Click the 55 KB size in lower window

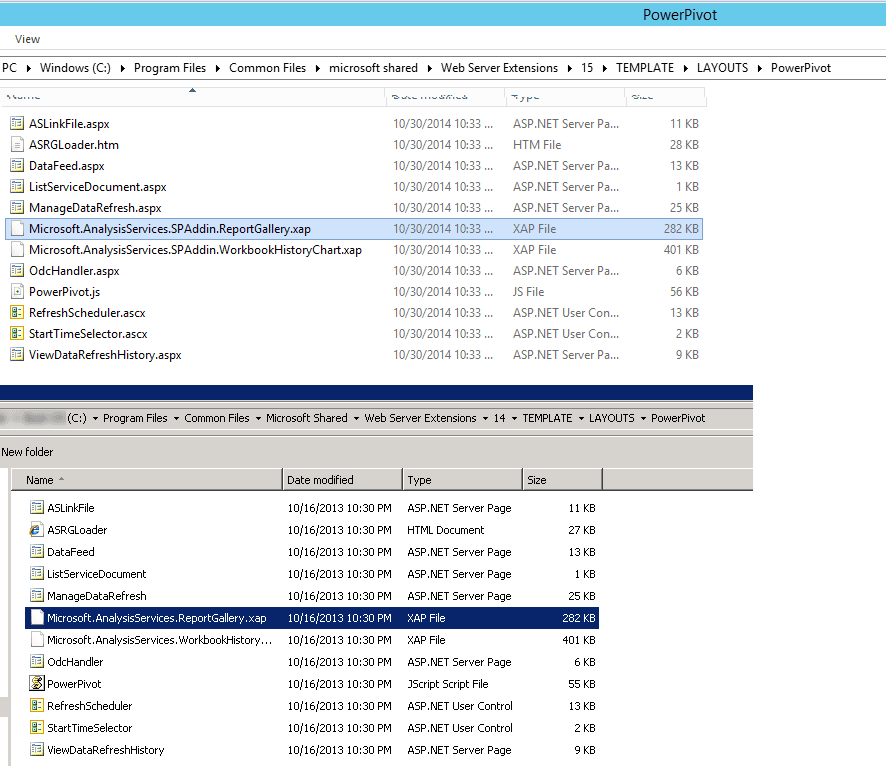point(581,684)
